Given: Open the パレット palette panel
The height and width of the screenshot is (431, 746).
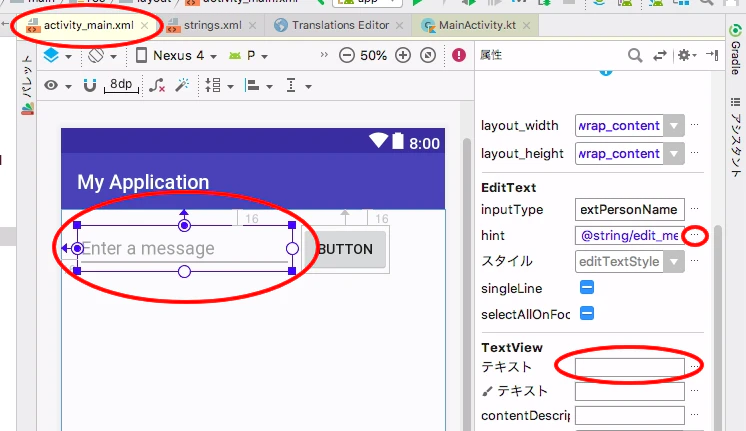Looking at the screenshot, I should click(28, 86).
